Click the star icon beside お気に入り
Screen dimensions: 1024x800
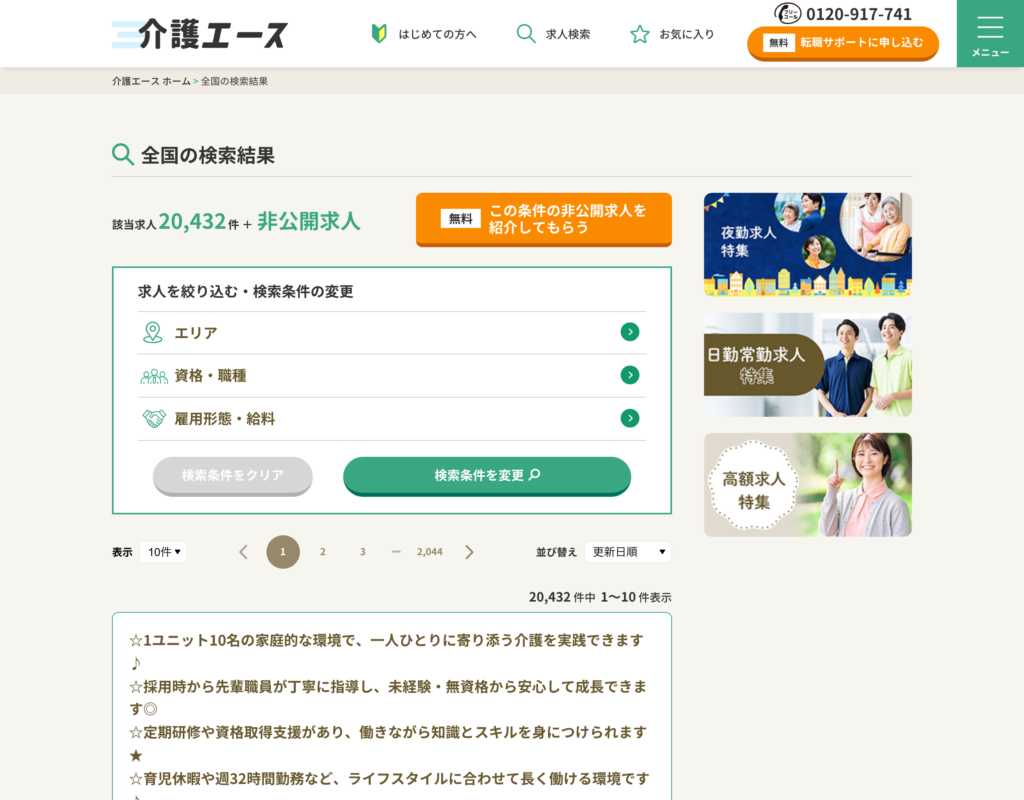coord(640,34)
